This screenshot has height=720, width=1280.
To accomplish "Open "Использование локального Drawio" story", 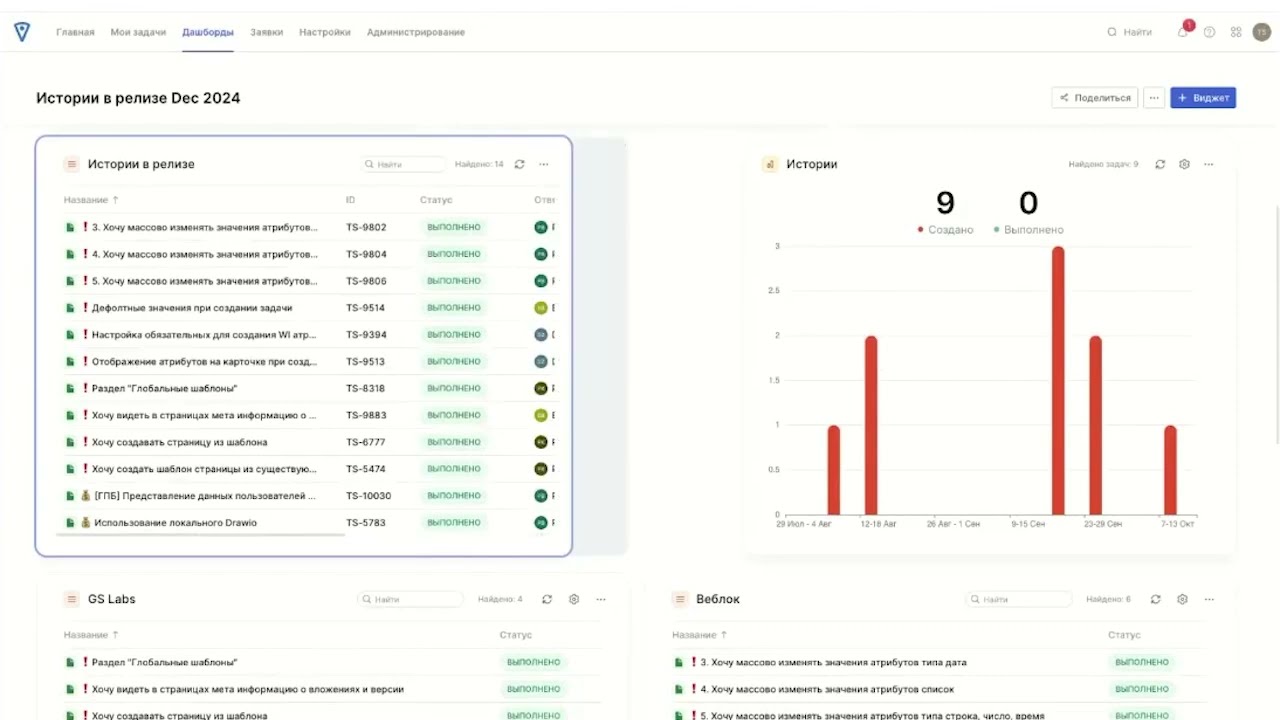I will click(175, 523).
